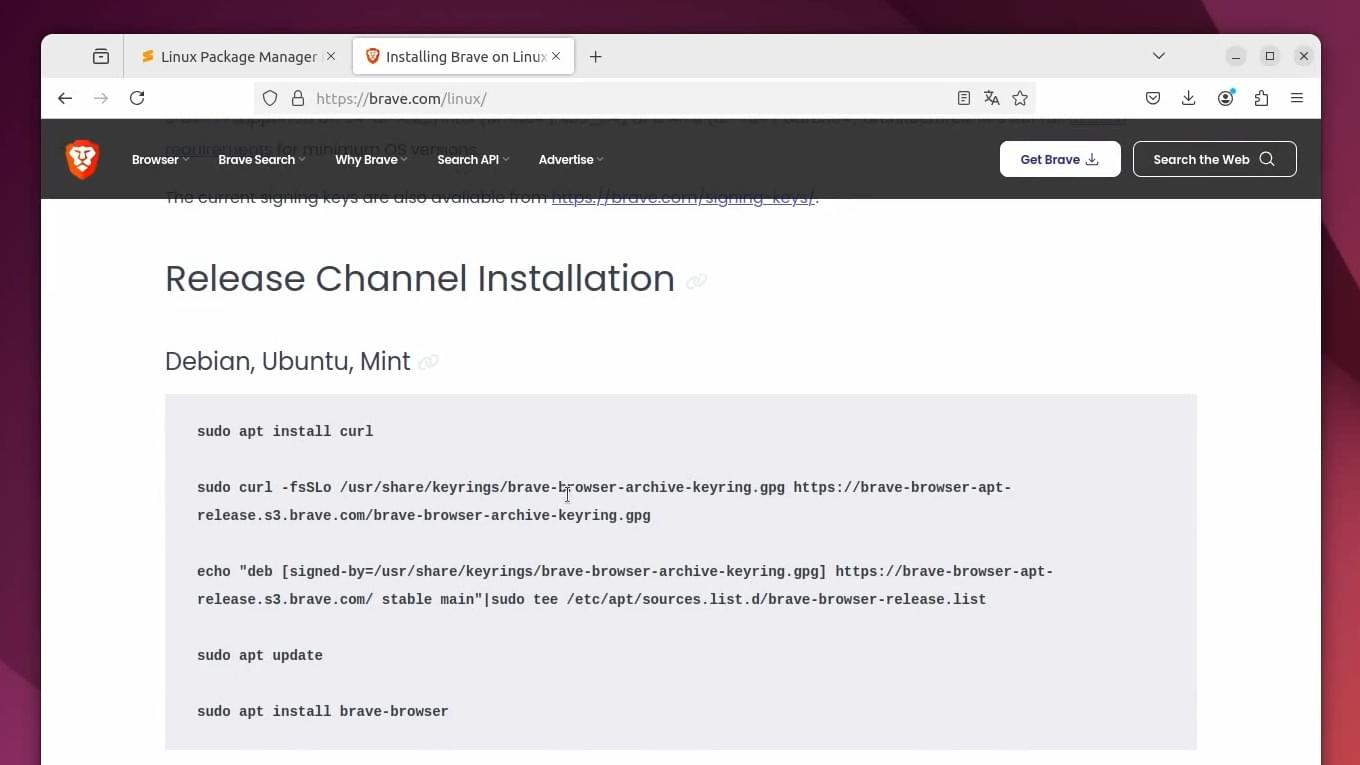Copy anchor link beside Release Channel Installation
Image resolution: width=1360 pixels, height=765 pixels.
697,282
